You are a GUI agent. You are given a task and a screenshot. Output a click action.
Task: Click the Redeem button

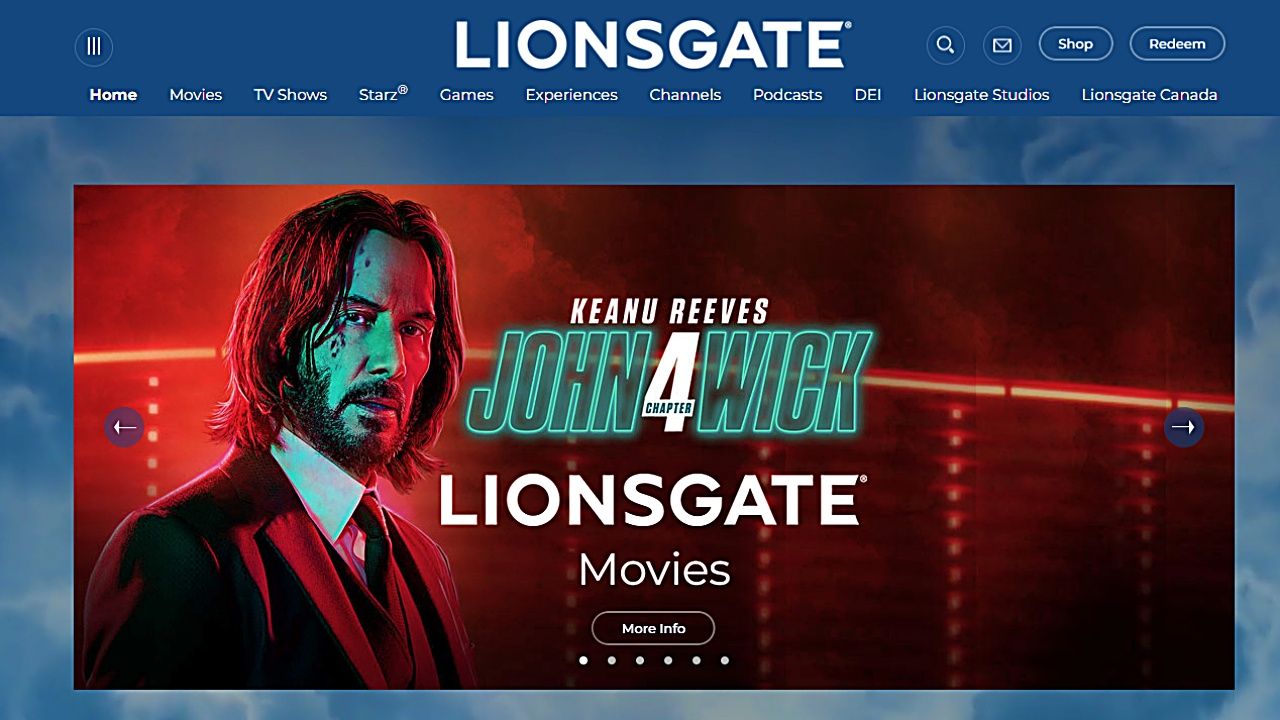(x=1177, y=44)
